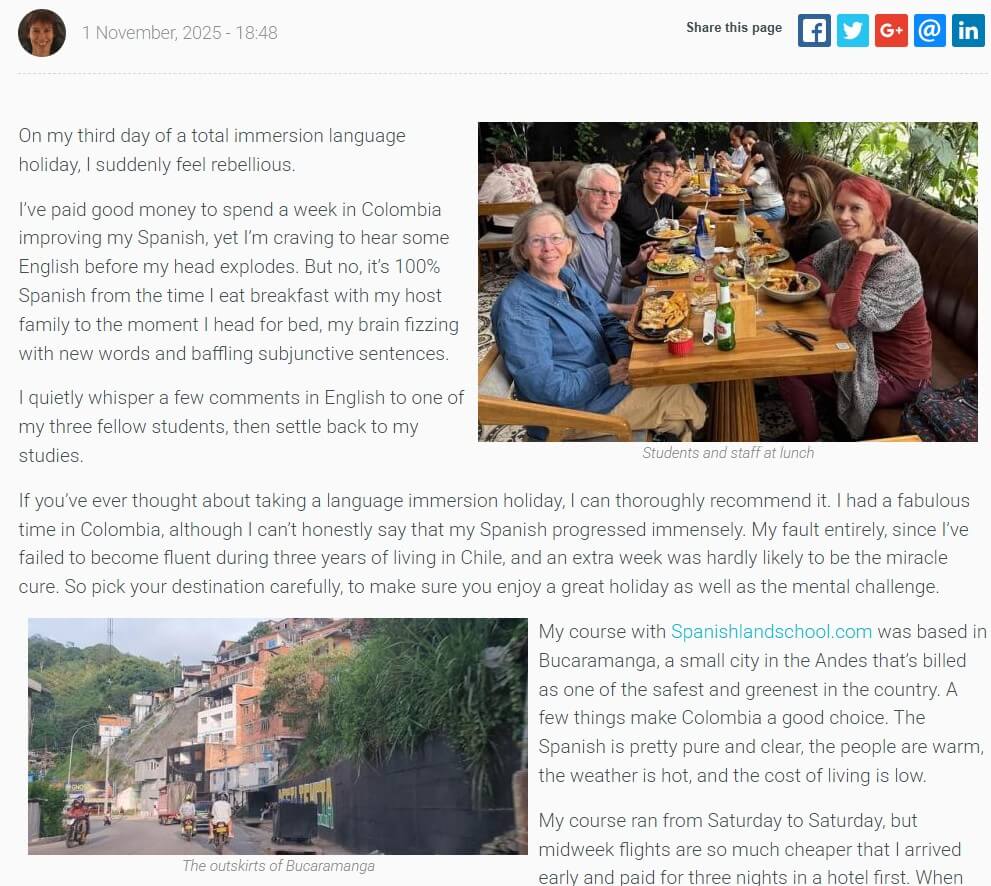Share the page by email icon
This screenshot has width=991, height=886.
pyautogui.click(x=930, y=30)
